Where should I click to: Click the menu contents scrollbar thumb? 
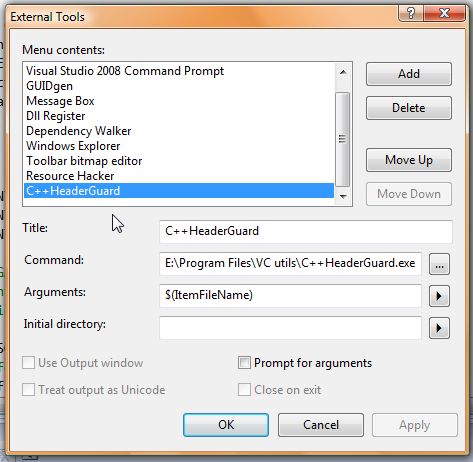tap(343, 139)
